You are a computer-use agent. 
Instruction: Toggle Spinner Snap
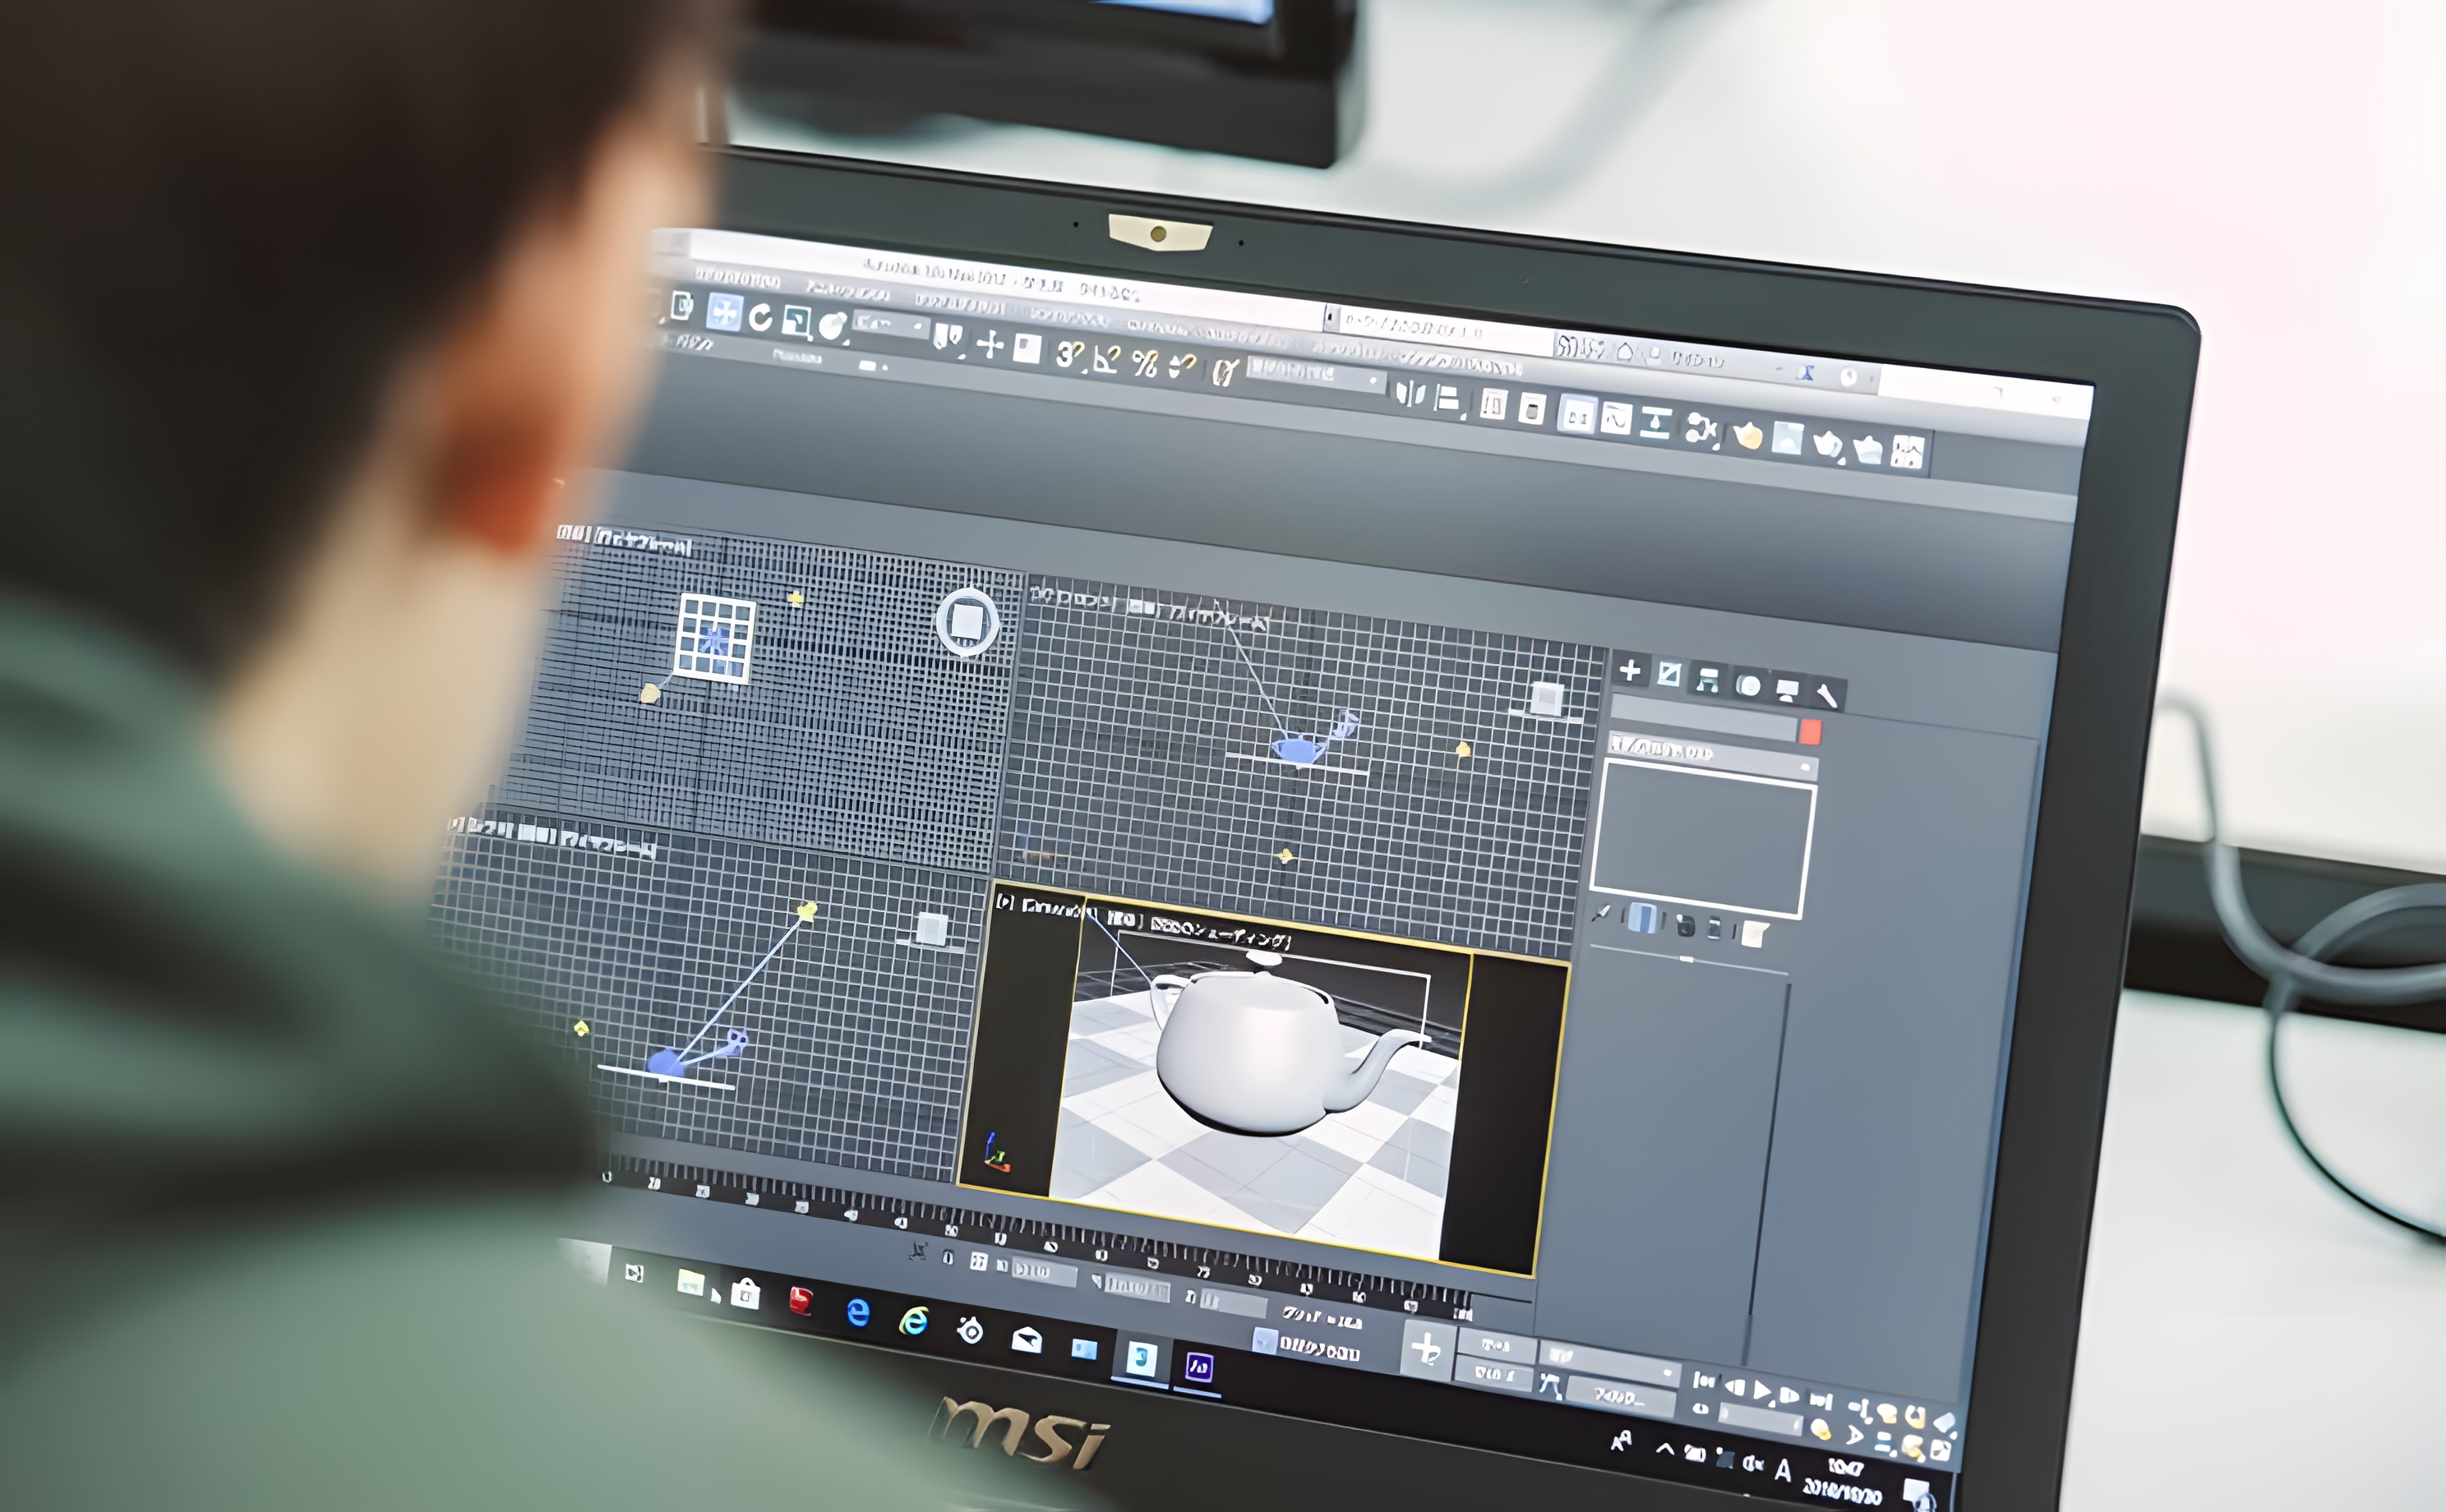(x=1182, y=367)
